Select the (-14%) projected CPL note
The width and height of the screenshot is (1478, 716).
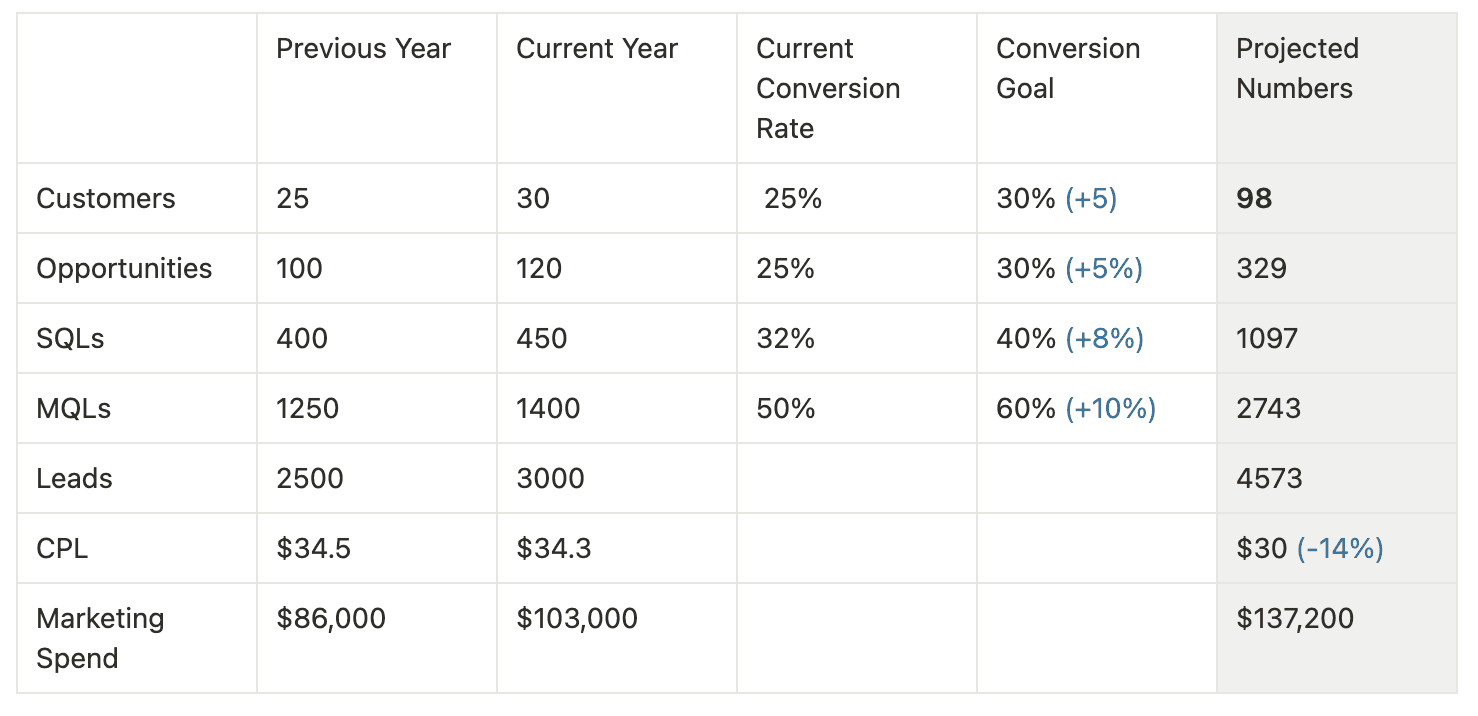[x=1340, y=549]
